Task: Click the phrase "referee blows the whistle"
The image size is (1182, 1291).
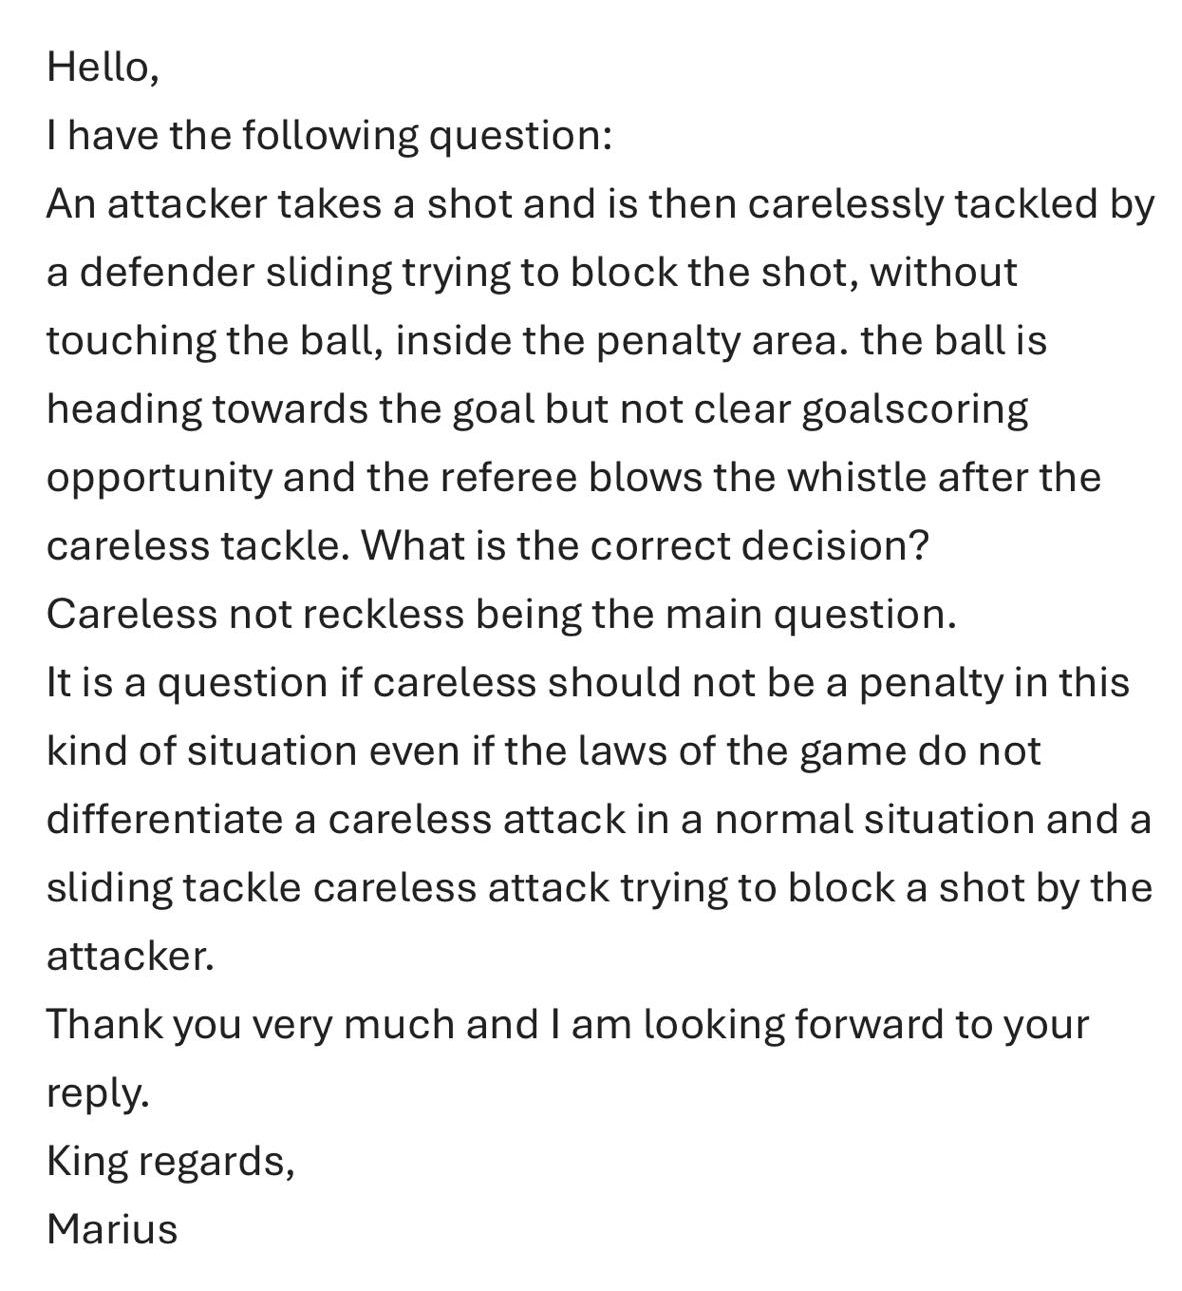Action: pos(650,477)
